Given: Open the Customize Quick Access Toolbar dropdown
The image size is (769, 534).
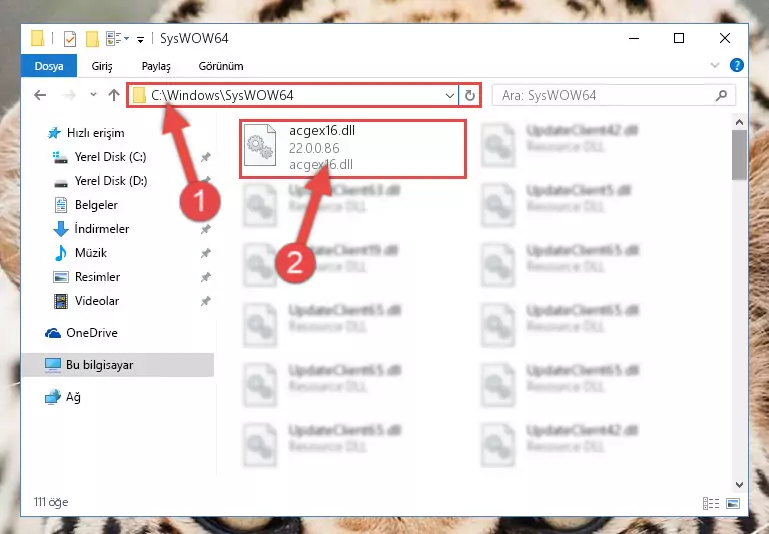Looking at the screenshot, I should pyautogui.click(x=140, y=39).
